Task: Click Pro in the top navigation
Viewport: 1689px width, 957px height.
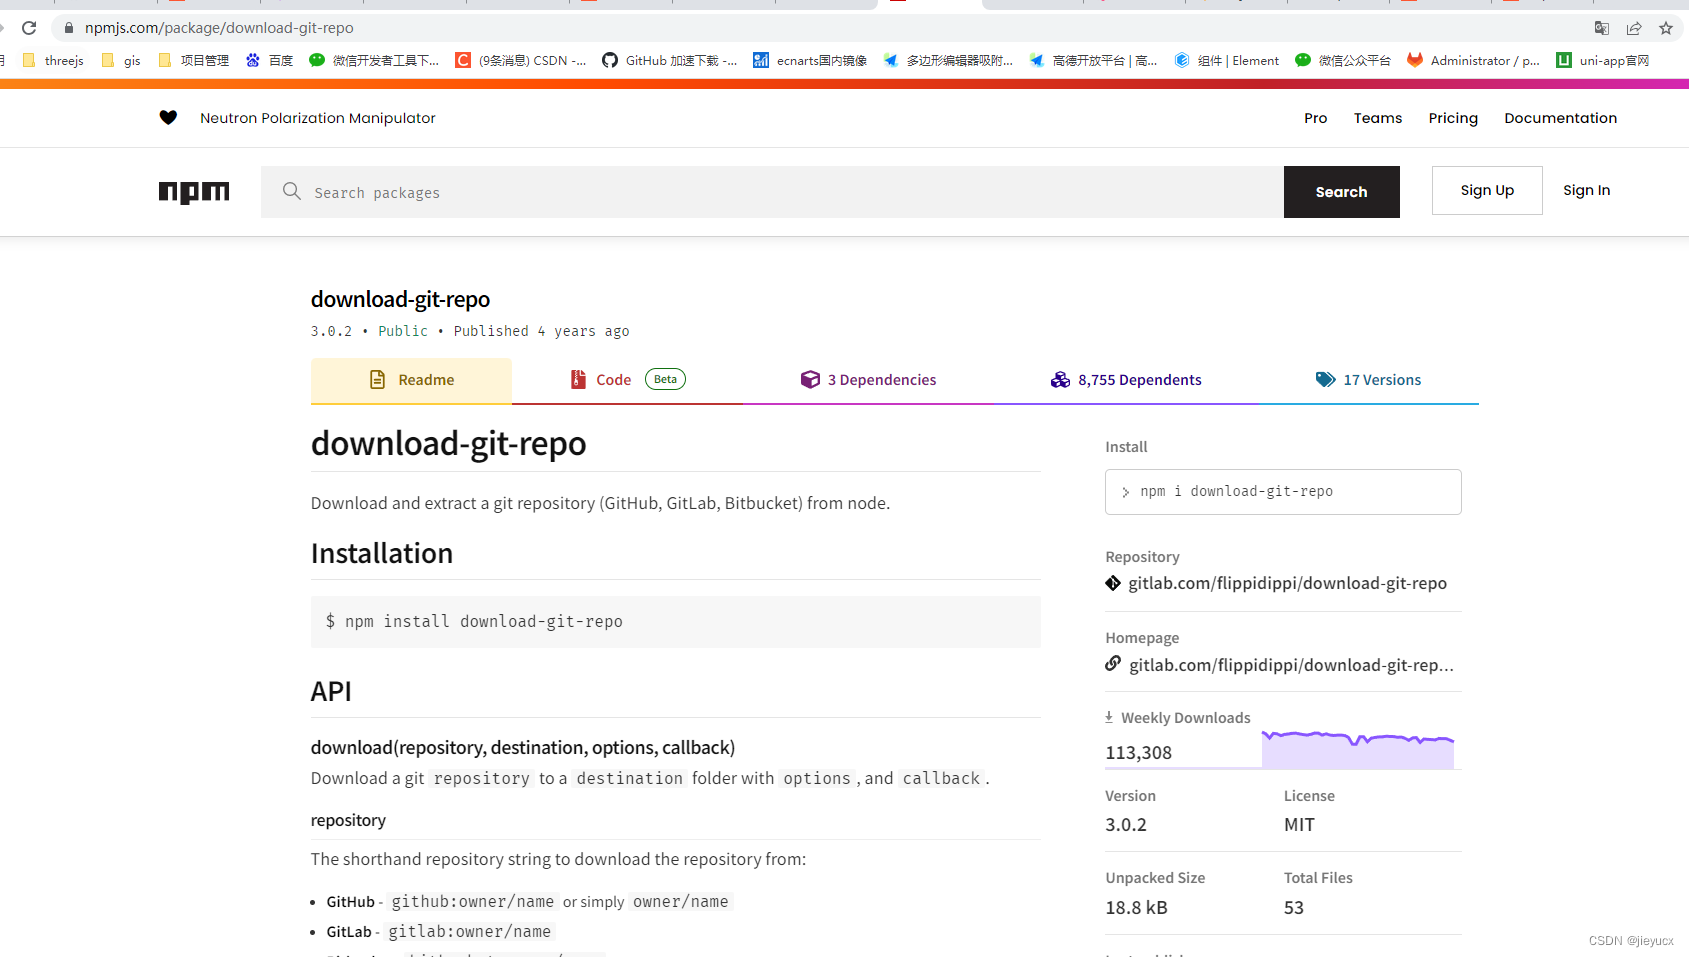Action: [1315, 118]
